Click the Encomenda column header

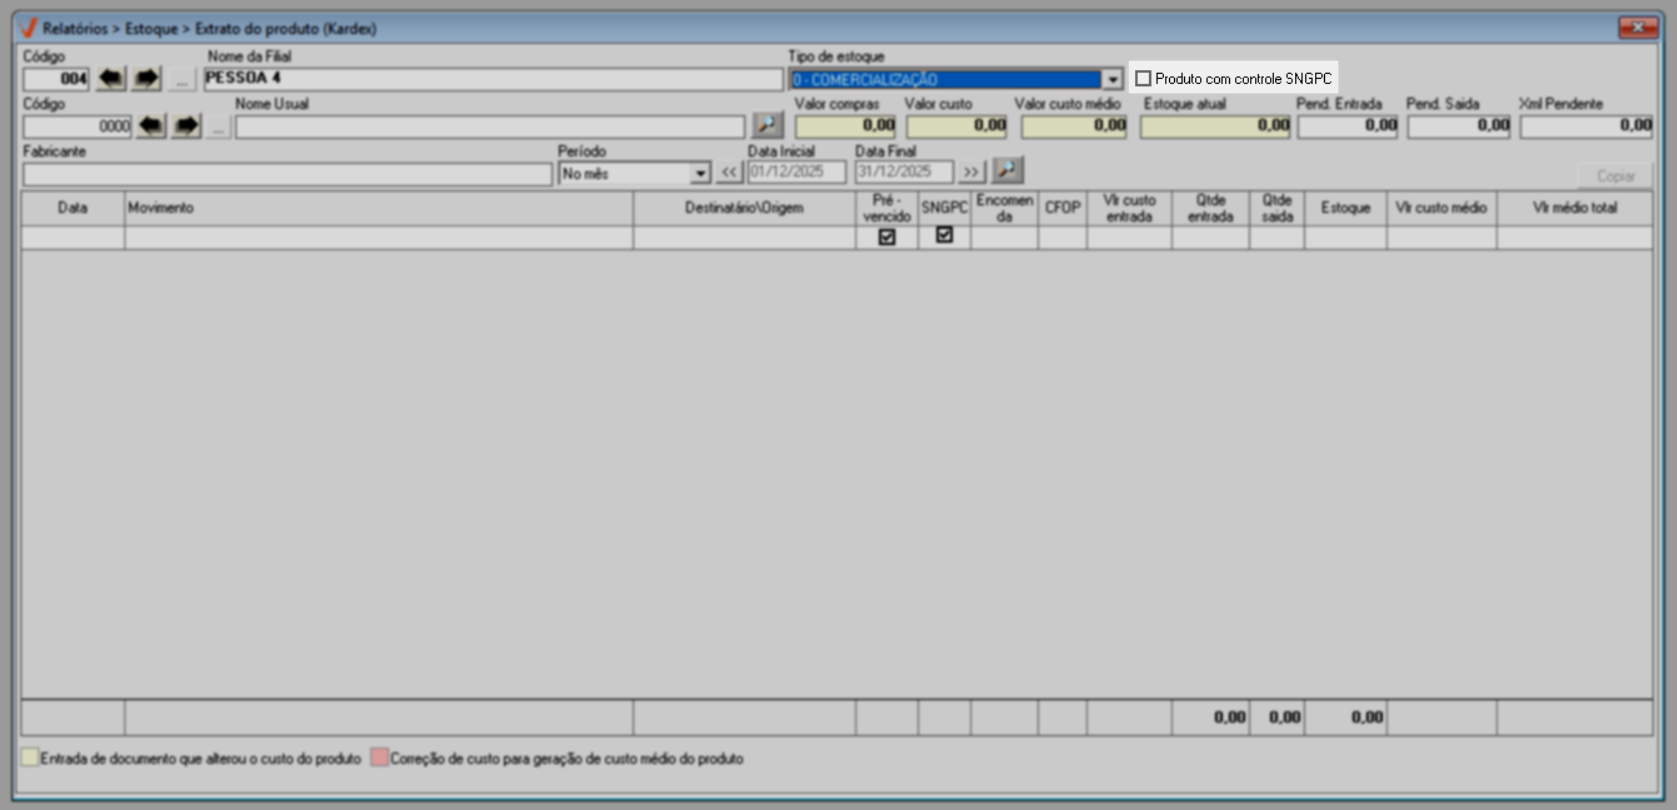pyautogui.click(x=1004, y=208)
